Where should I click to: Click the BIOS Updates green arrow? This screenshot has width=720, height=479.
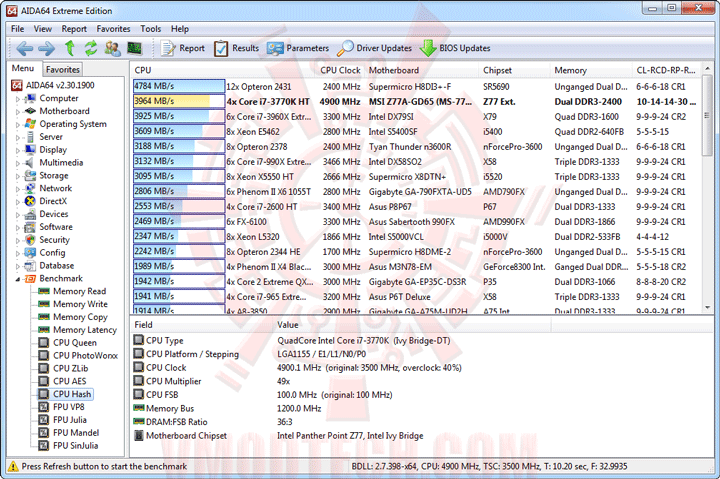(x=428, y=48)
